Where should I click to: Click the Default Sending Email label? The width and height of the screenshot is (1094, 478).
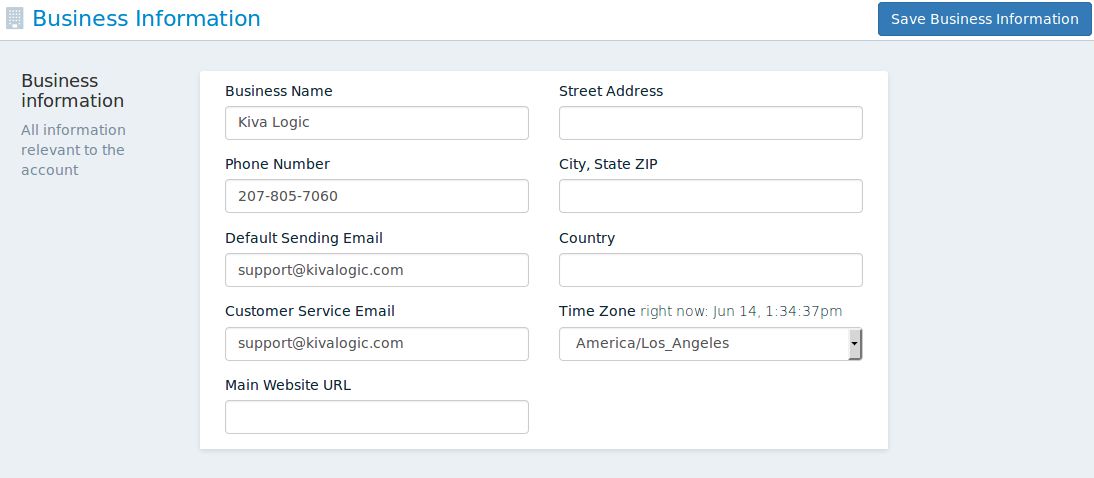304,238
